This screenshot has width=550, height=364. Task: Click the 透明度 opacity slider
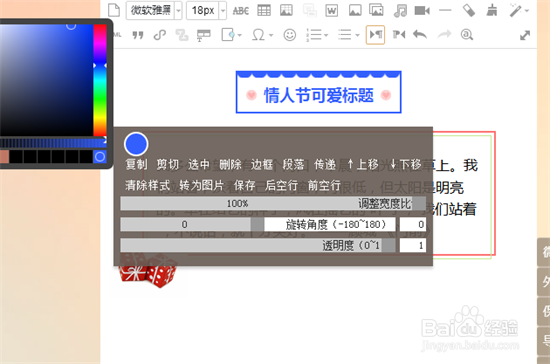258,245
